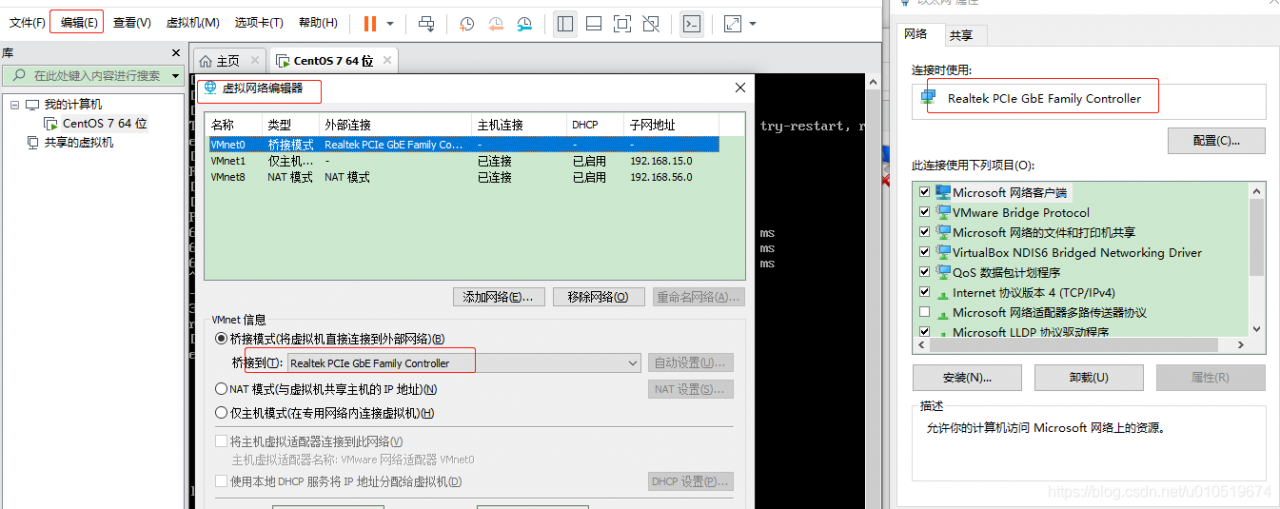Screen dimensions: 1280x509
Task: Open the 帮助(H) menu
Action: tap(318, 22)
